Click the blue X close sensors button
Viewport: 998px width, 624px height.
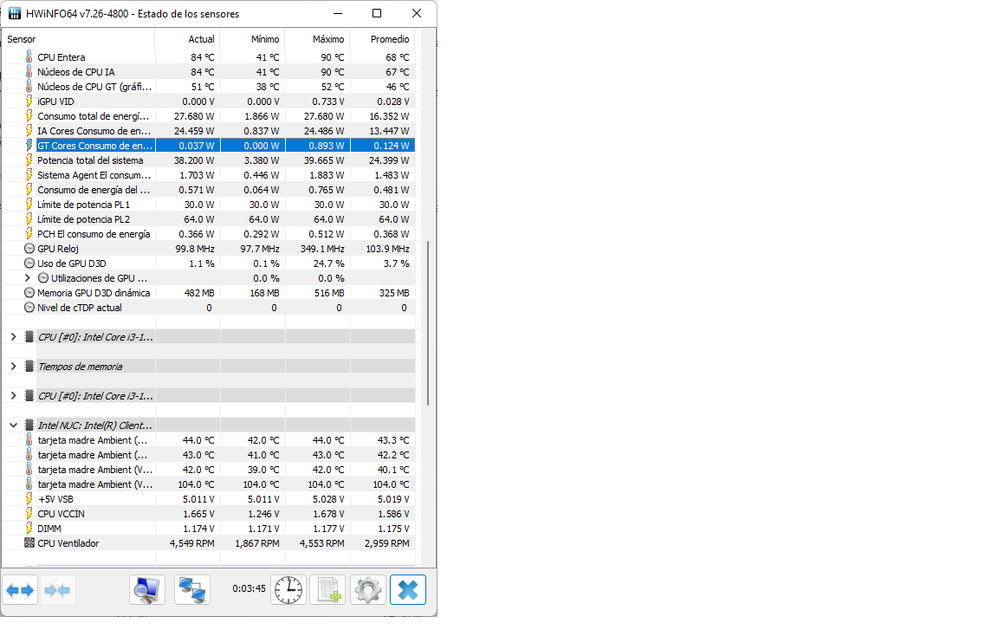pyautogui.click(x=408, y=590)
